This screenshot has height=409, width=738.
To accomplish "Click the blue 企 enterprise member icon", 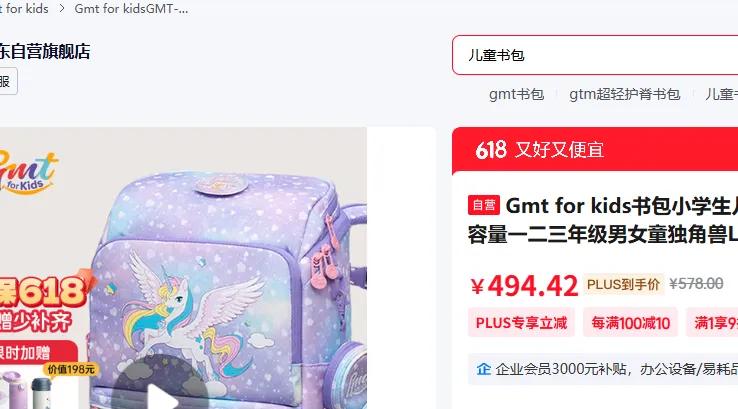I will 483,369.
